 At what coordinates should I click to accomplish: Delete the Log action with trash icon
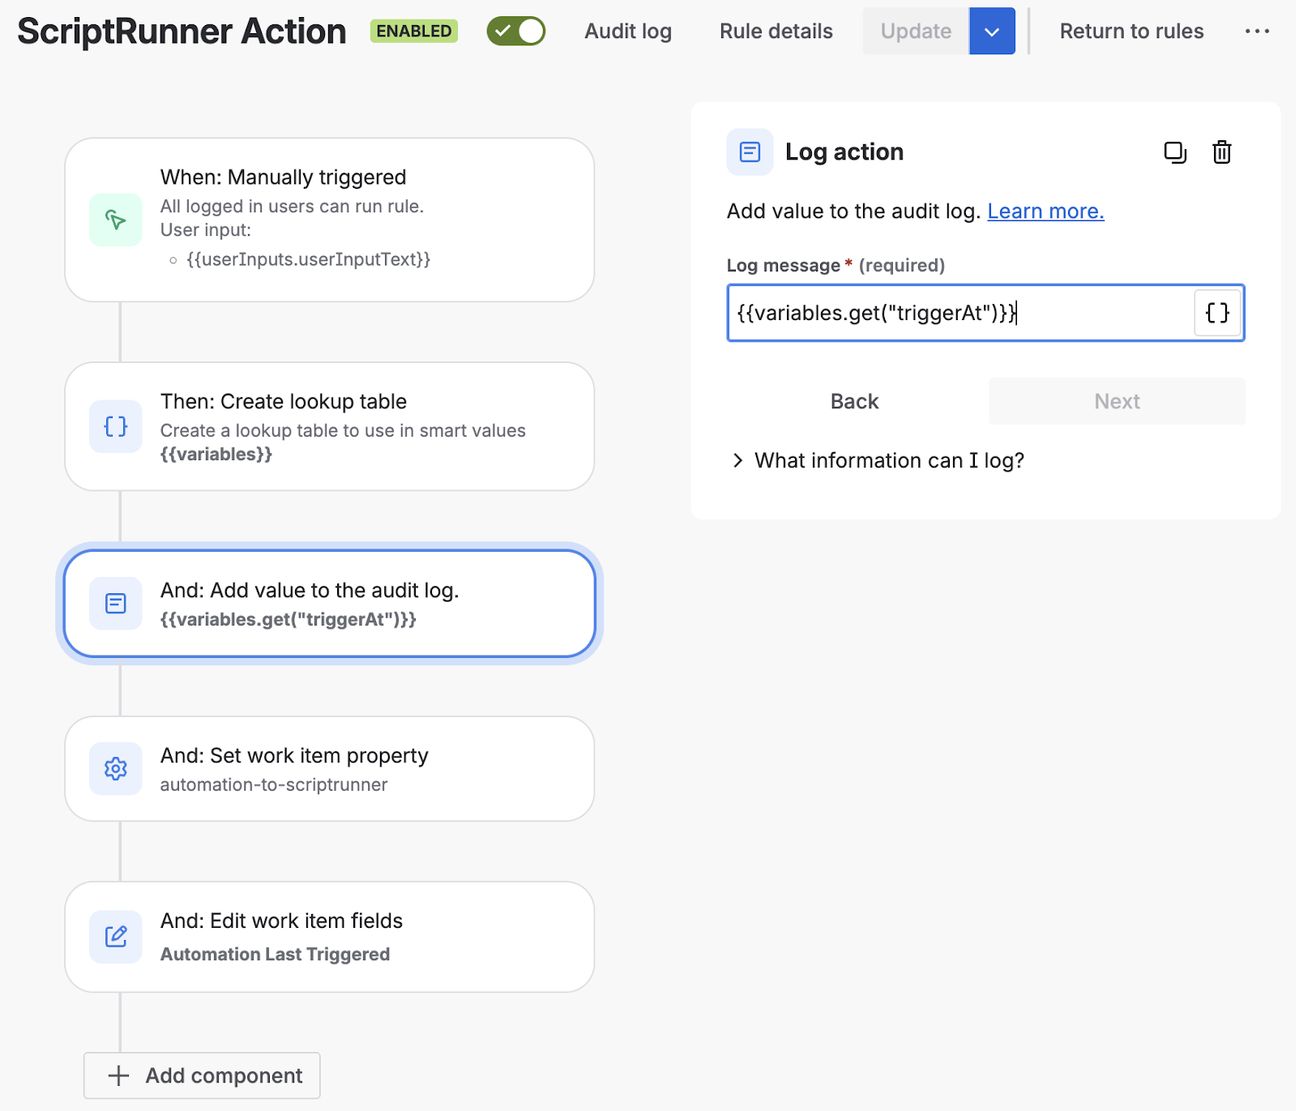[1222, 152]
